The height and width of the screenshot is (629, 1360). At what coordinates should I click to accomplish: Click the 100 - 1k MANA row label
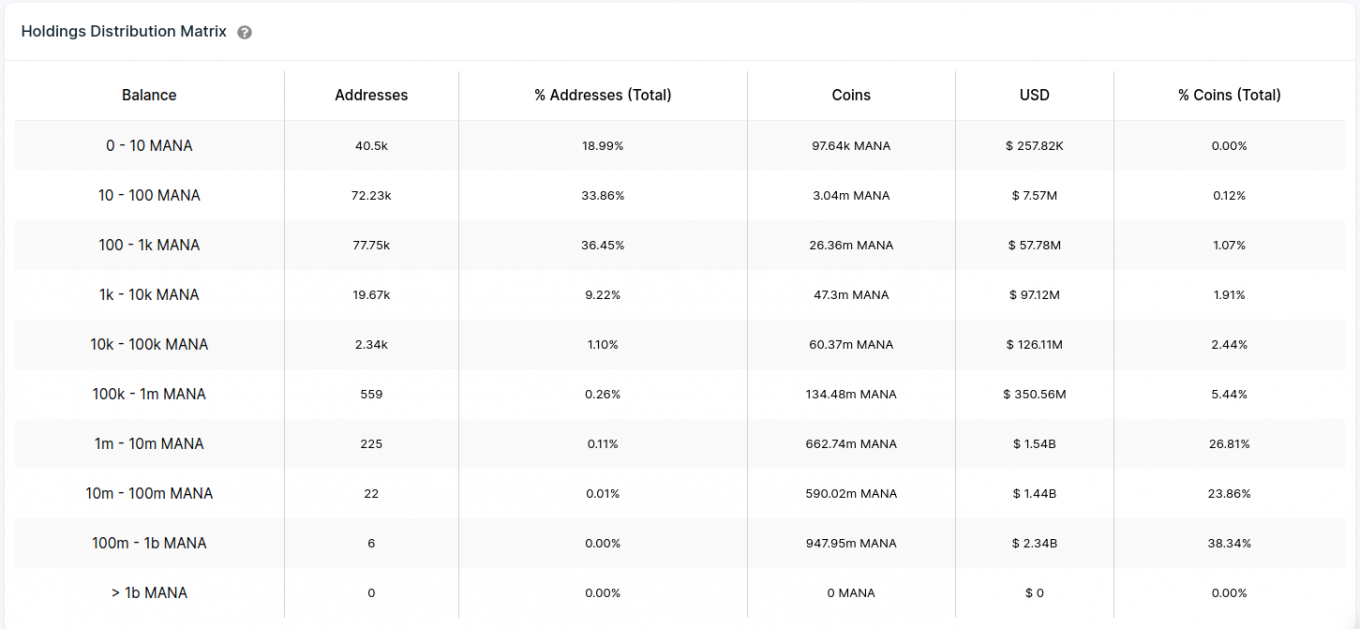(149, 245)
